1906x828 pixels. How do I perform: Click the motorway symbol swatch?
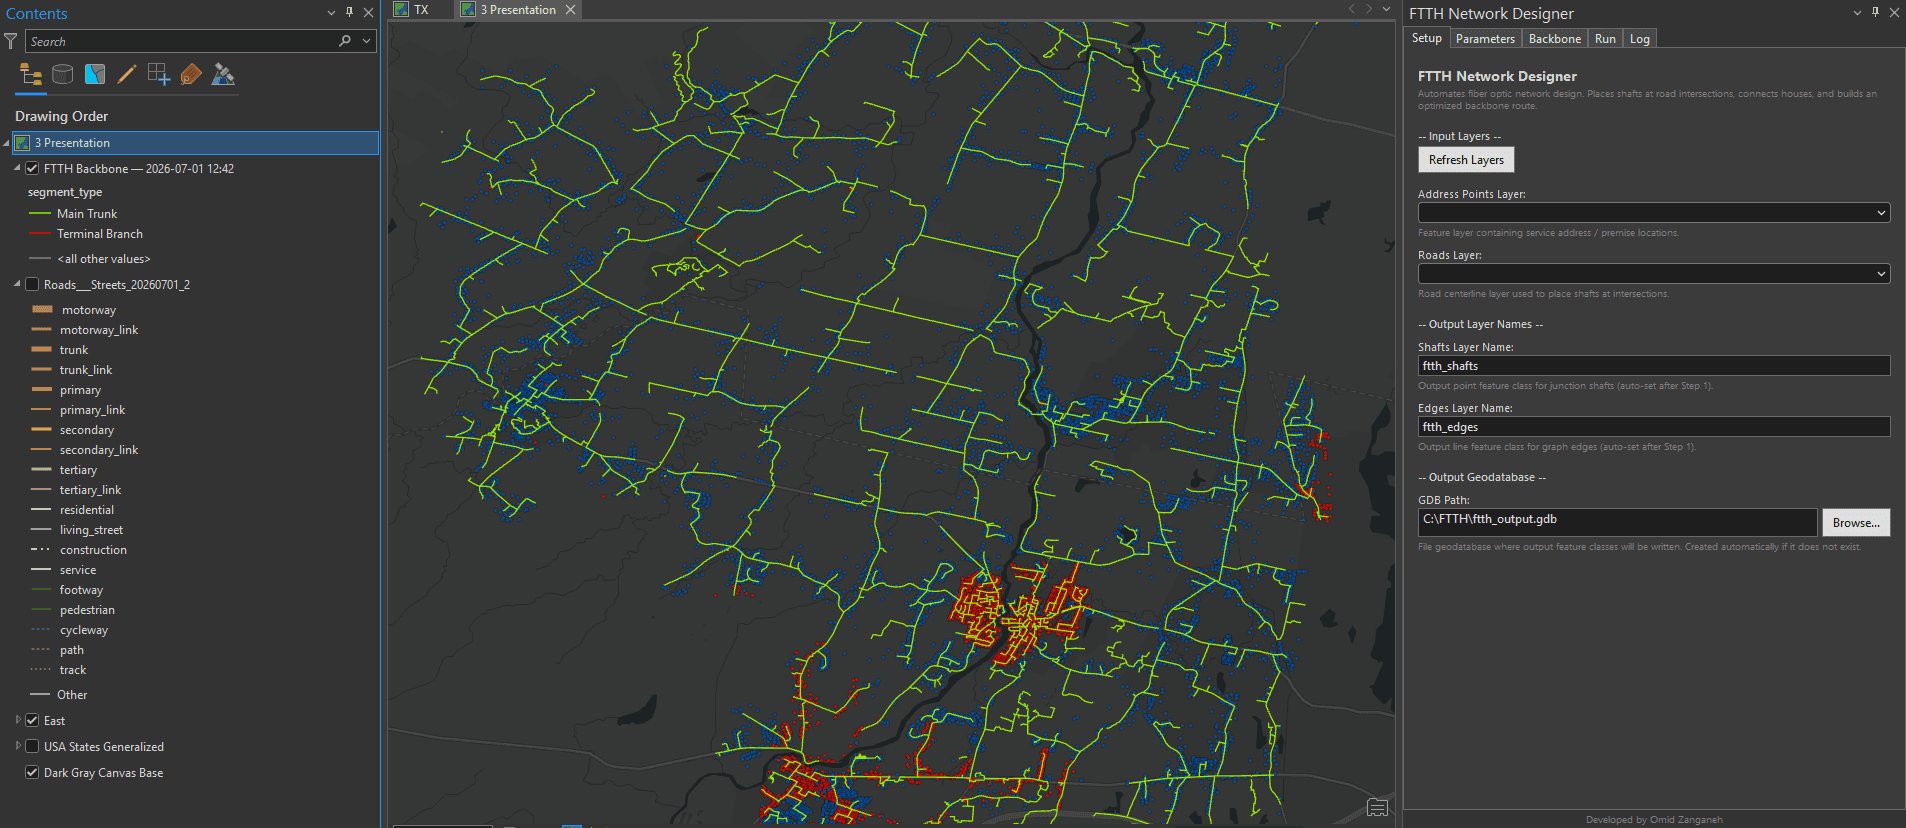[x=42, y=310]
